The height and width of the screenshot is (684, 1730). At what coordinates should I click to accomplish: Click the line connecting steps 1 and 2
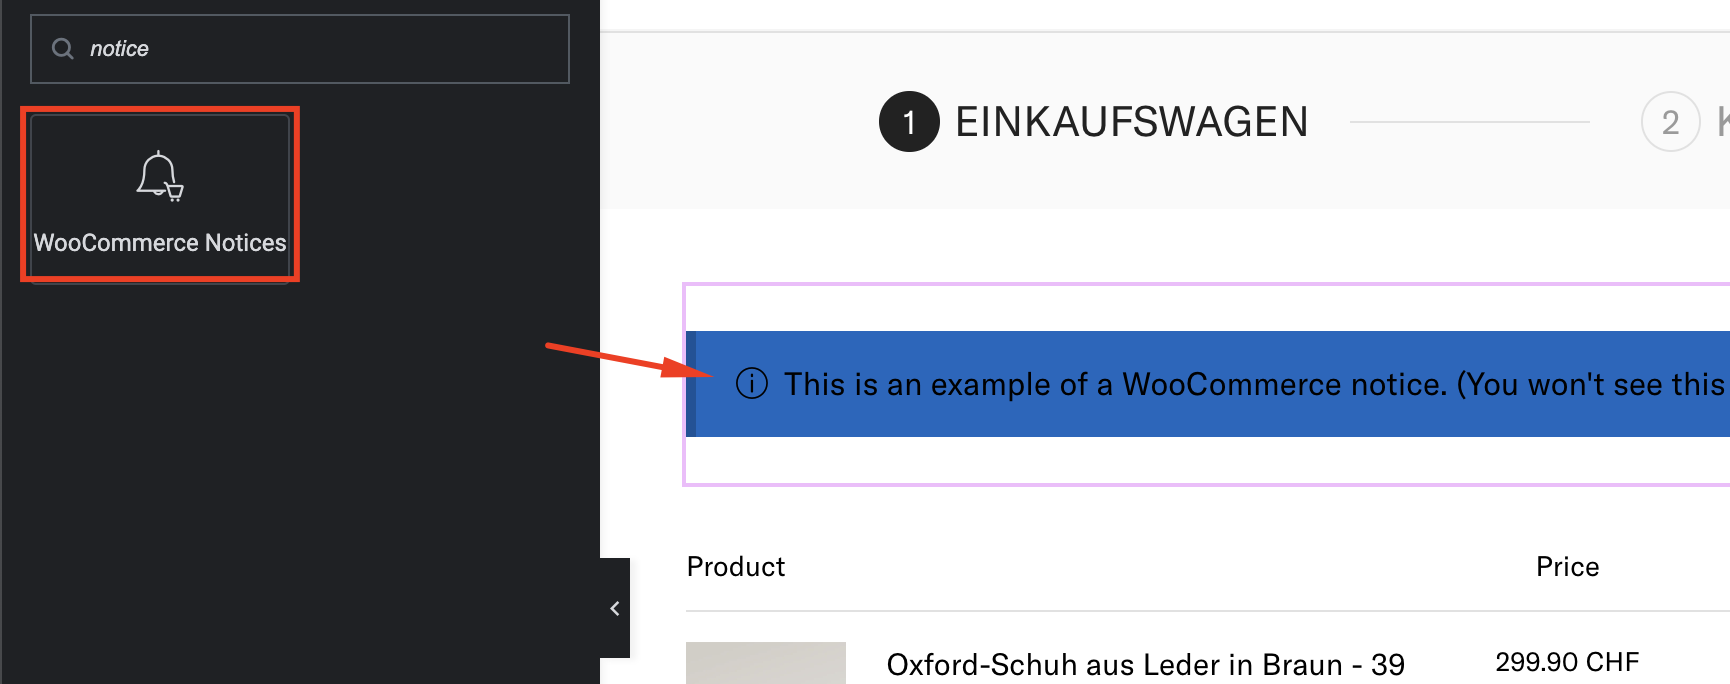[x=1470, y=122]
